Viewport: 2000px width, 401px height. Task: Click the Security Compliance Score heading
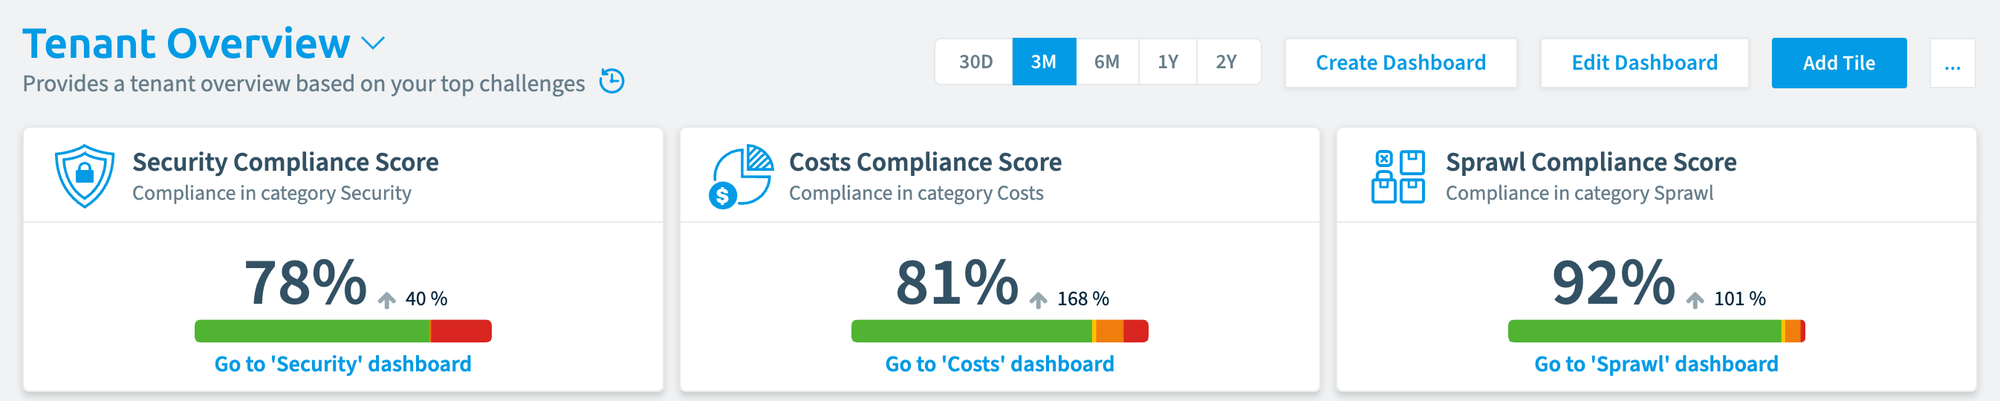point(285,162)
